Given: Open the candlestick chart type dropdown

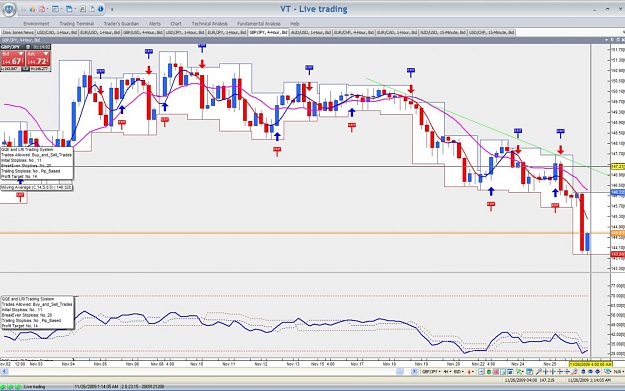Looking at the screenshot, I should click(x=471, y=371).
